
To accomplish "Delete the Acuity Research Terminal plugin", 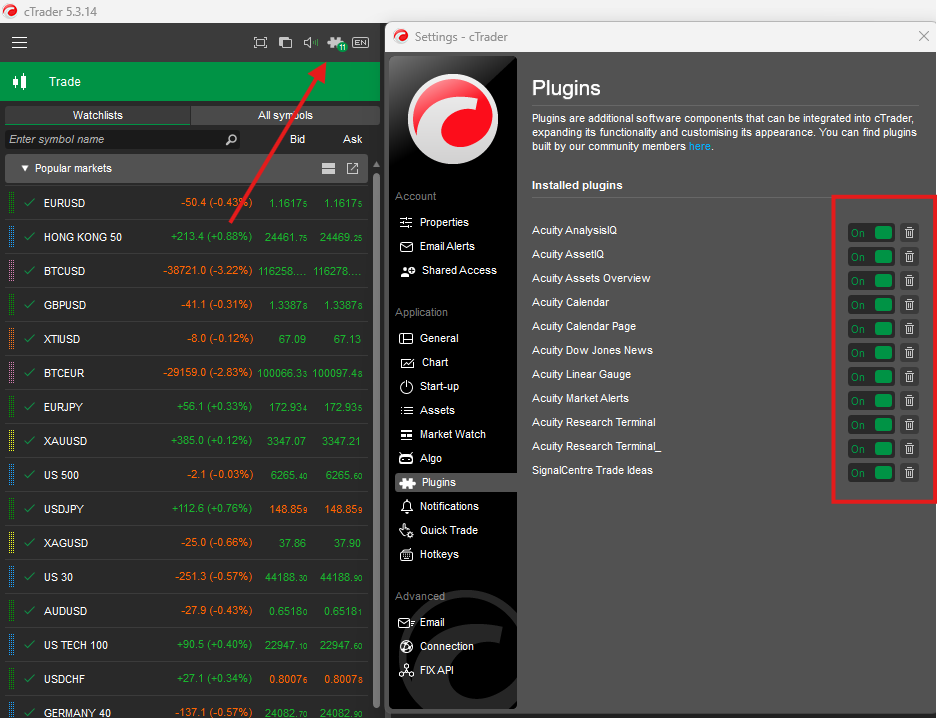I will (909, 424).
